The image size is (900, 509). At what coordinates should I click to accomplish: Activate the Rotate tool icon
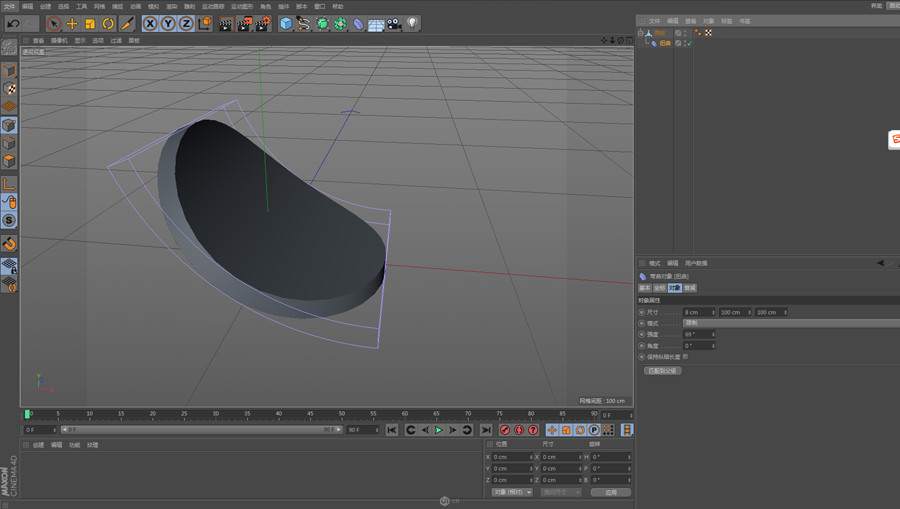pos(108,24)
